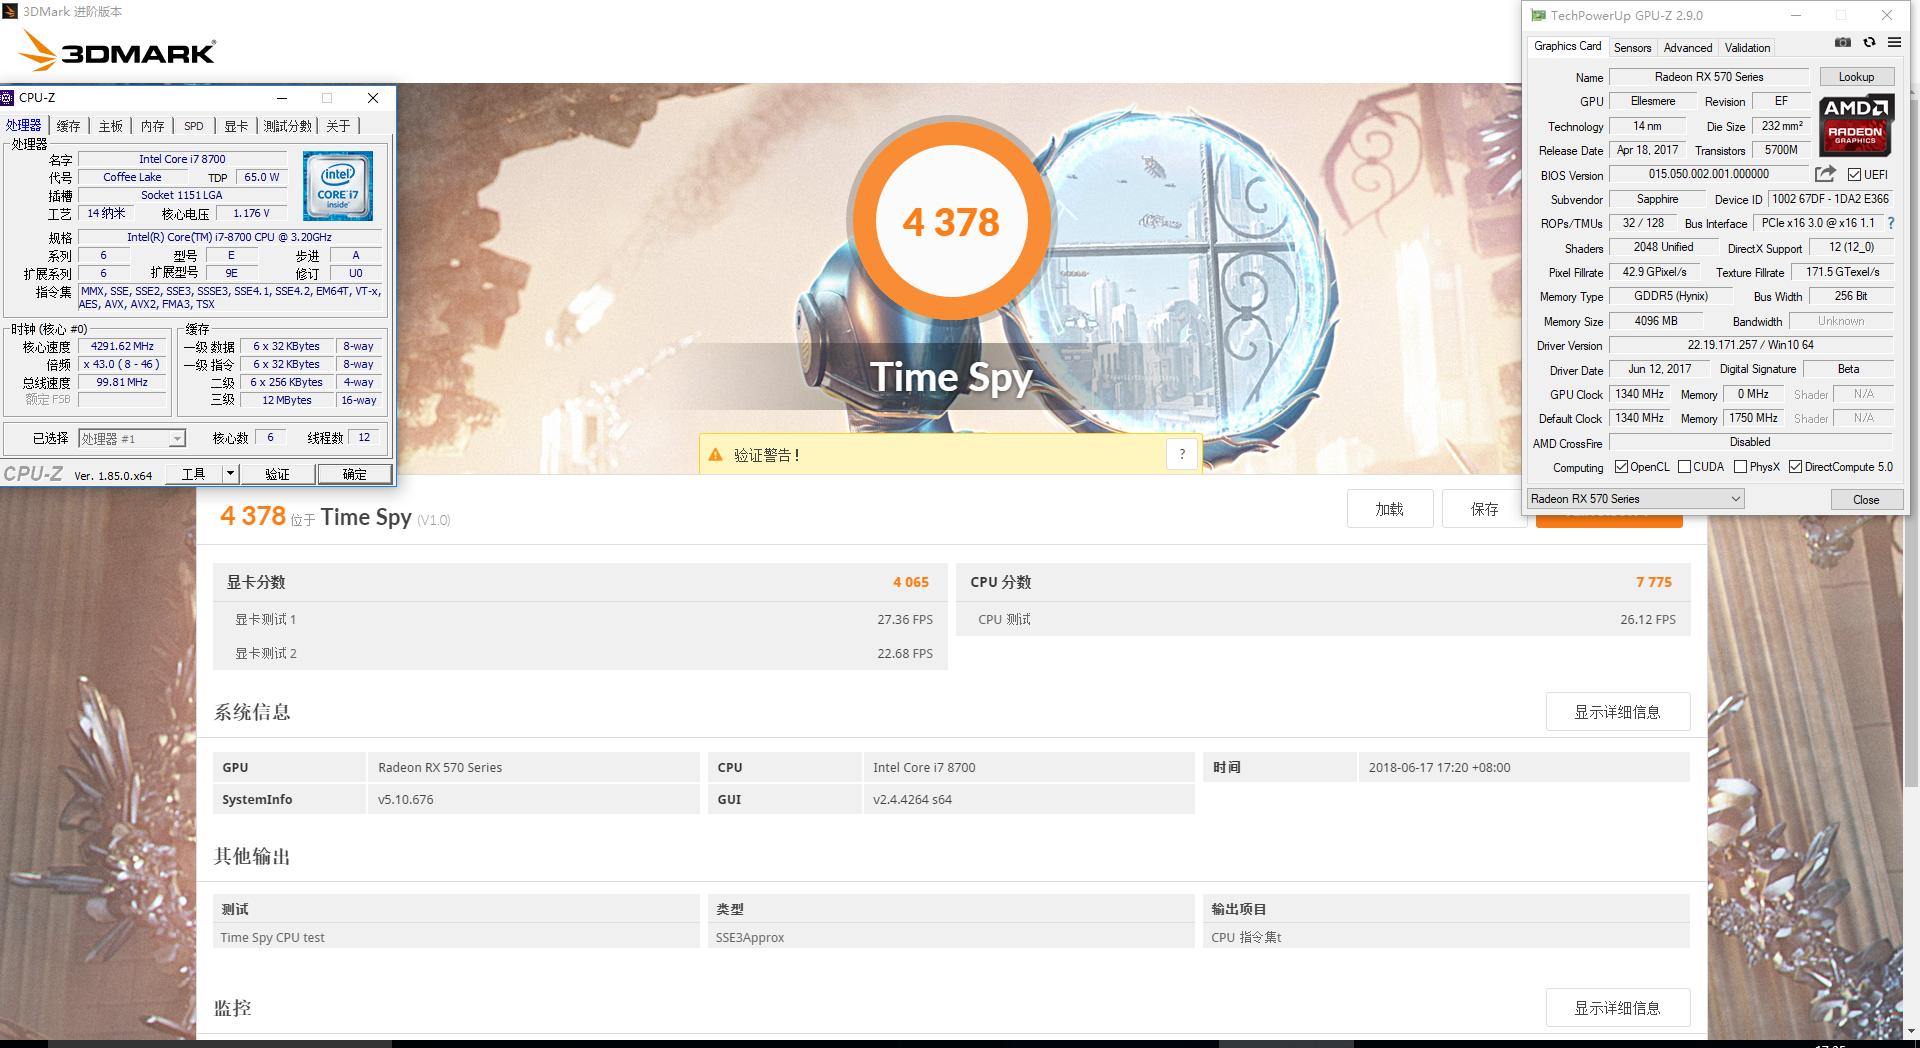Click the SystemInfo v5.10.676 value
Screen dimensions: 1920x1048
[x=406, y=799]
